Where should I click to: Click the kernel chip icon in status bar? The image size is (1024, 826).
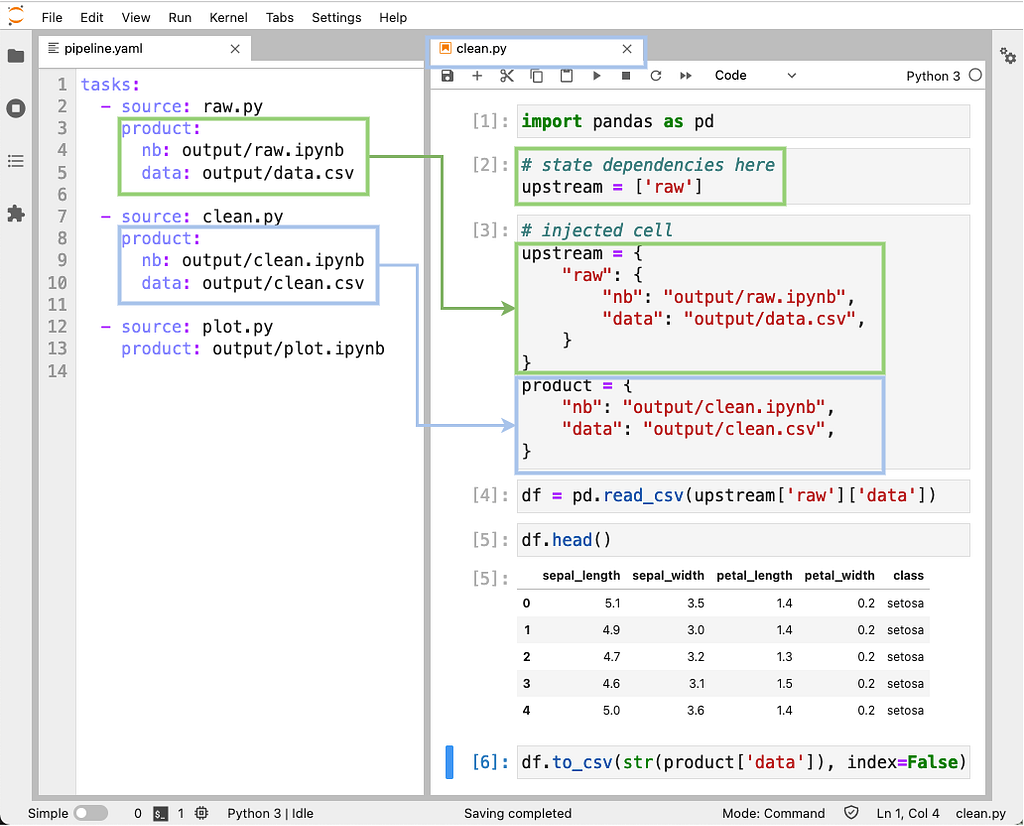(x=202, y=813)
